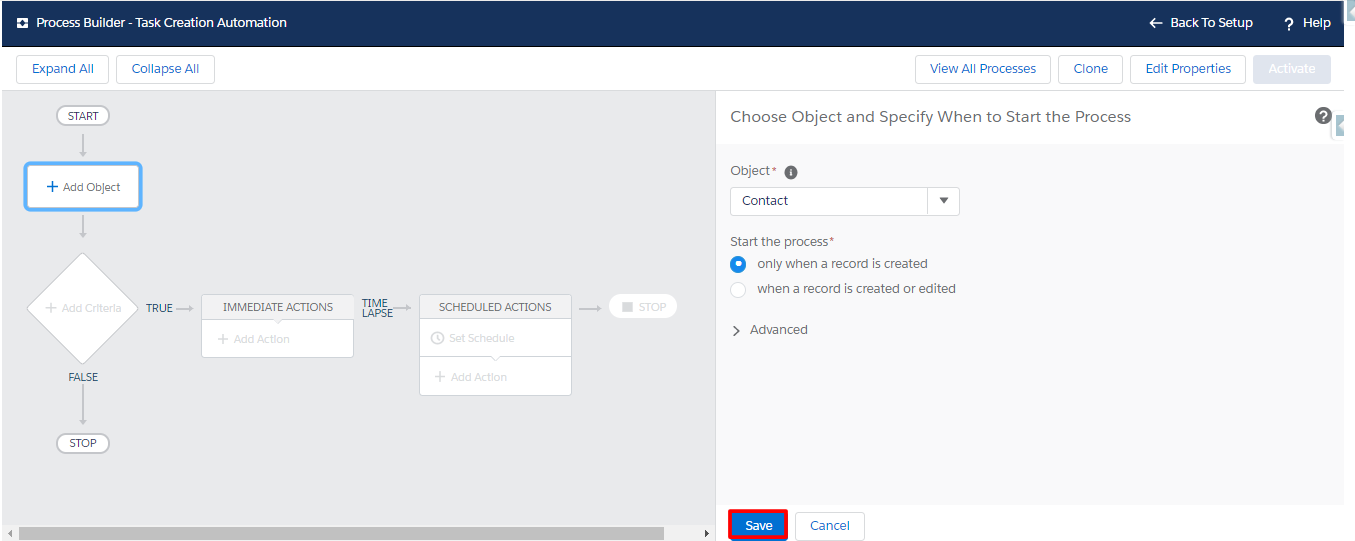Image resolution: width=1355 pixels, height=541 pixels.
Task: Click the Process Builder logo icon
Action: point(22,23)
